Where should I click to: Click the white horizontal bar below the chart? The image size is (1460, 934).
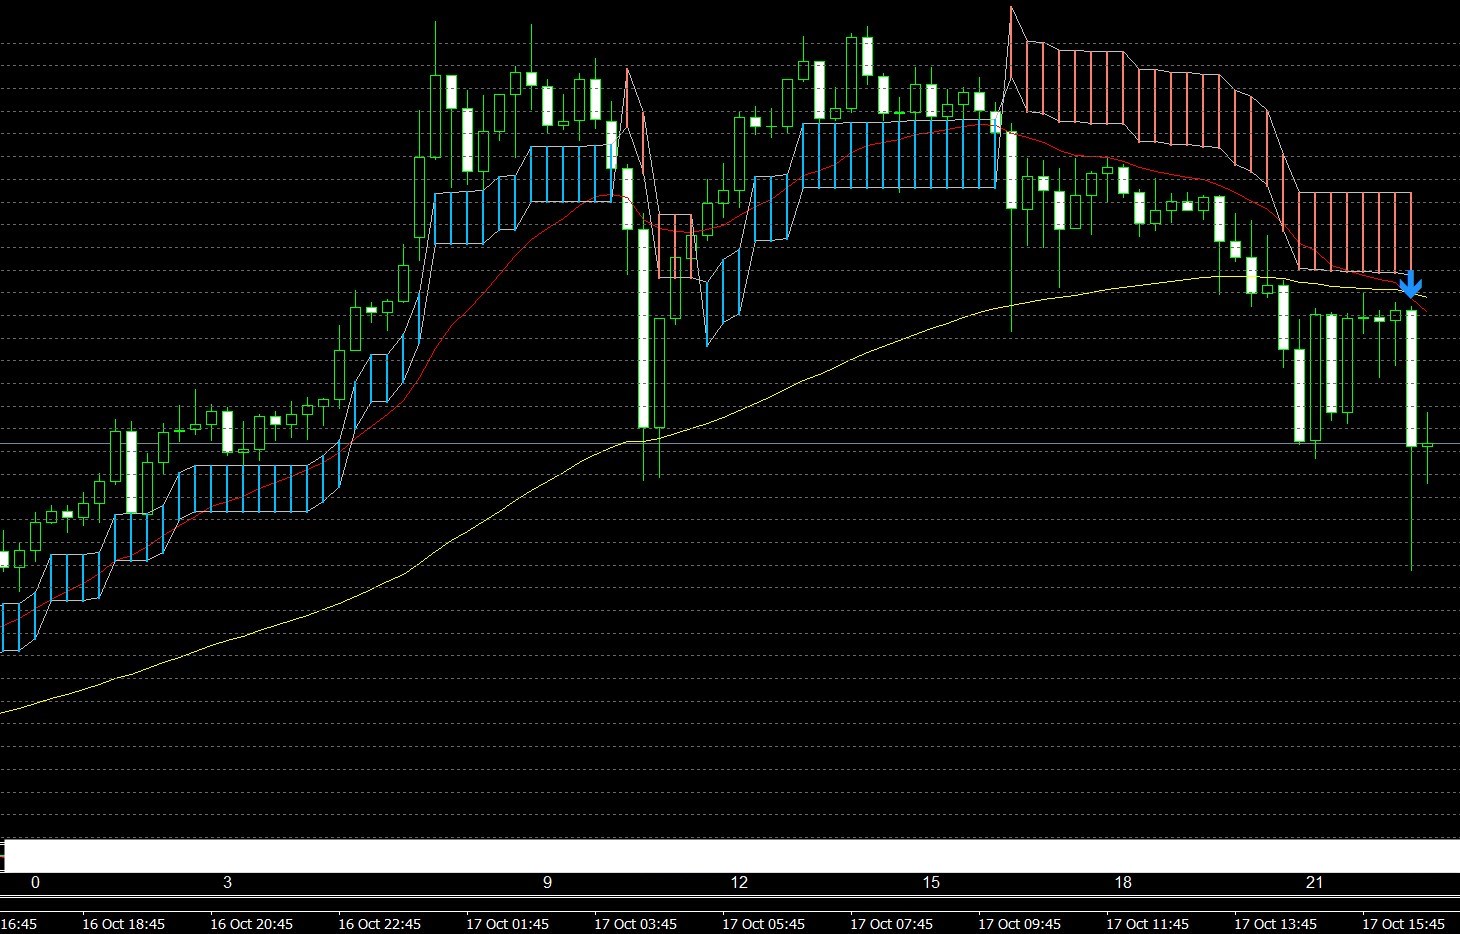[730, 856]
